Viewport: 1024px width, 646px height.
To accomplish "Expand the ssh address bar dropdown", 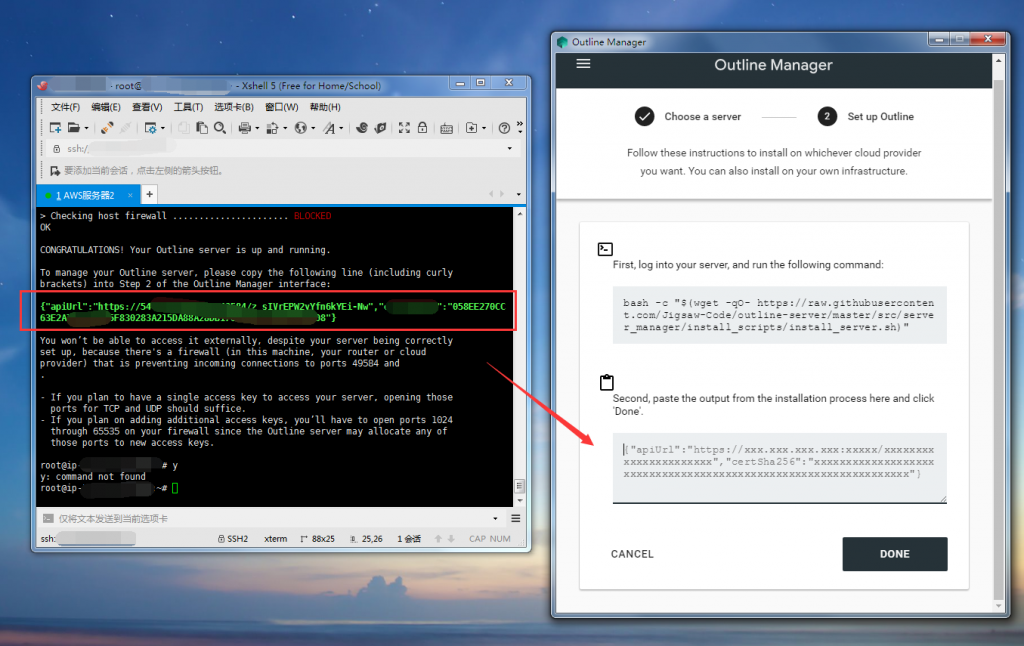I will 510,148.
